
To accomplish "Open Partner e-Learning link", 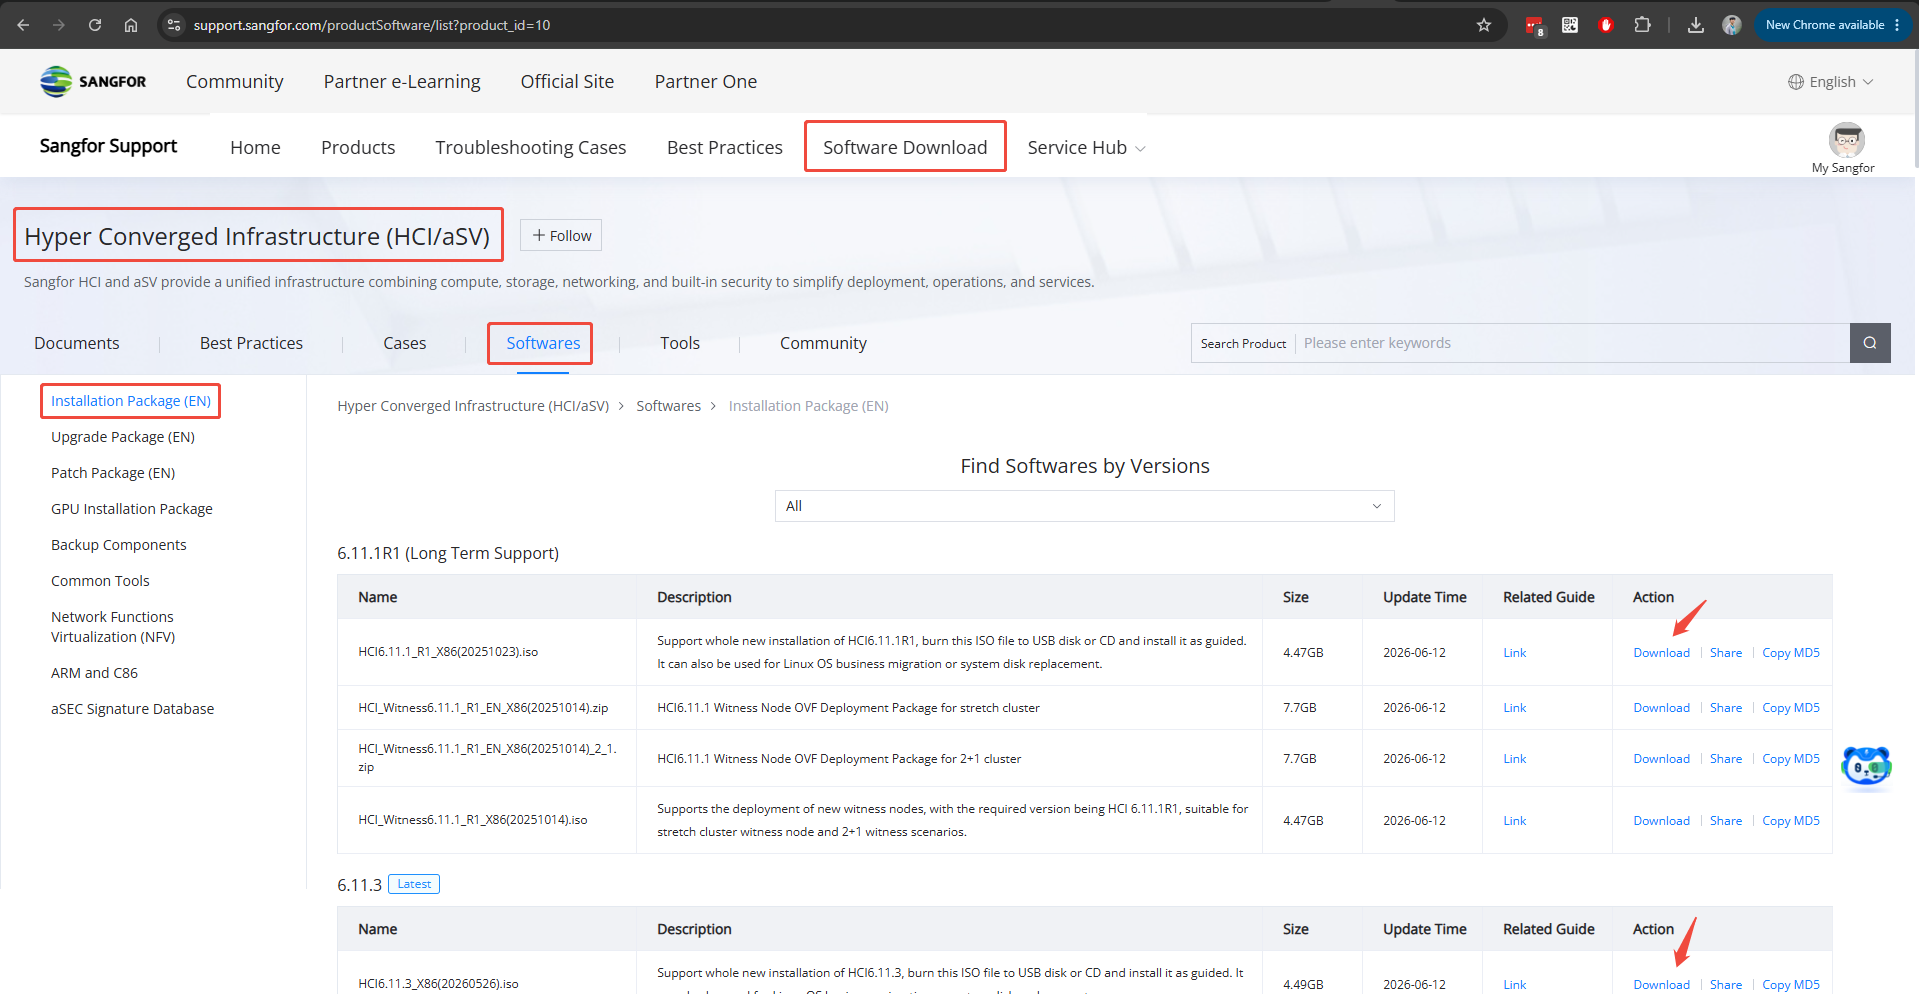I will click(402, 82).
